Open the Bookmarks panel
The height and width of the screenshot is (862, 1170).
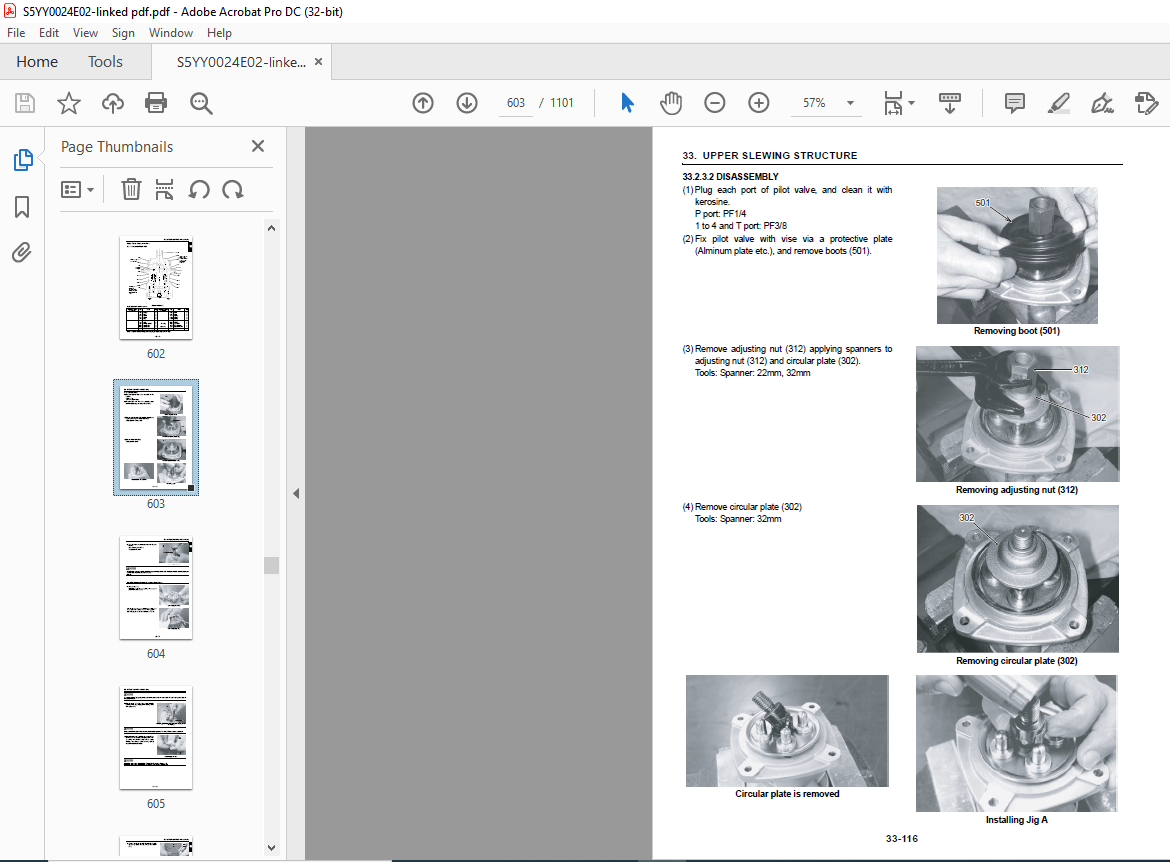pyautogui.click(x=22, y=207)
